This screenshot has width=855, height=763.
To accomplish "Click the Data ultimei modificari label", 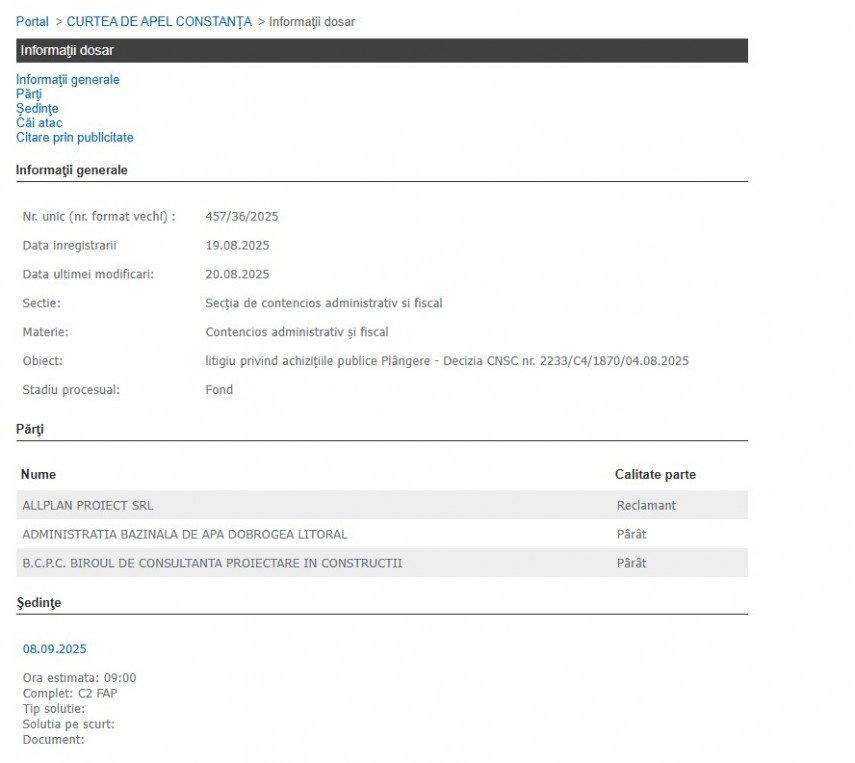I will [88, 274].
